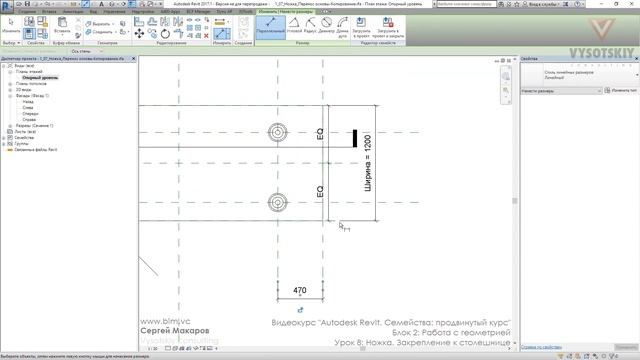Click the Изменить тип button
This screenshot has height=360, width=640.
(x=622, y=91)
